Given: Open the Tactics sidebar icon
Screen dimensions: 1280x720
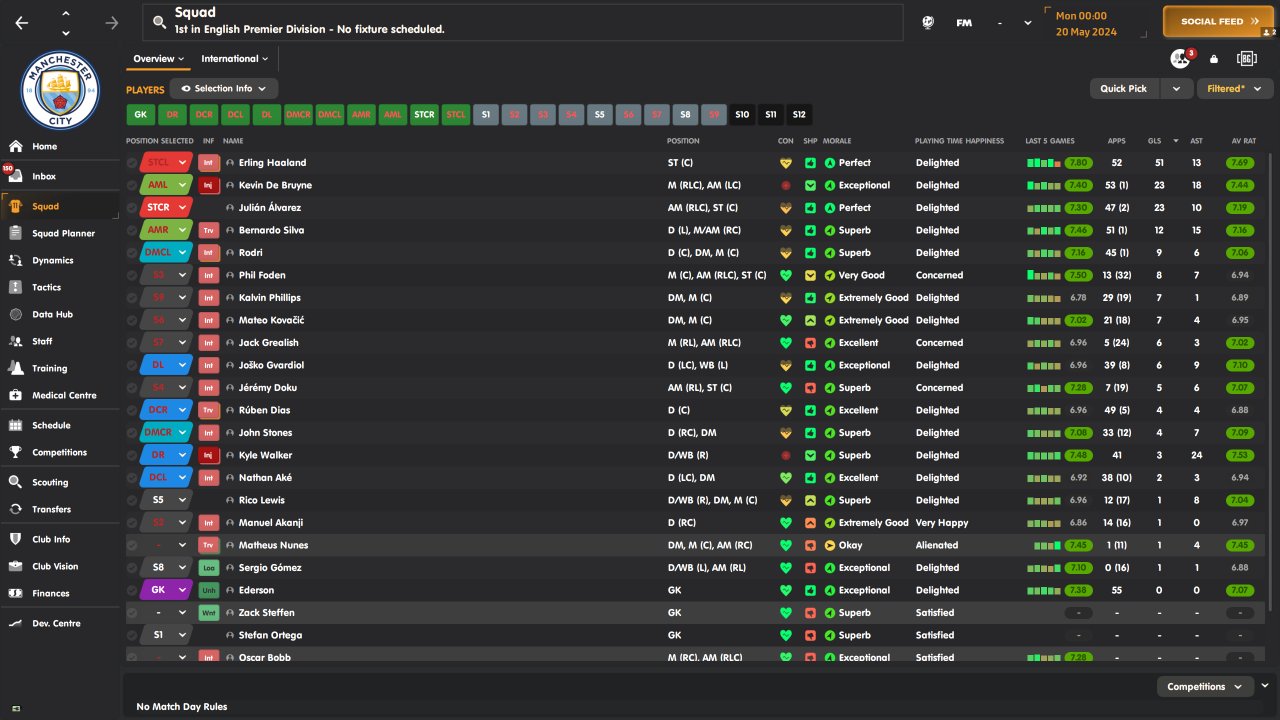Looking at the screenshot, I should pyautogui.click(x=15, y=287).
